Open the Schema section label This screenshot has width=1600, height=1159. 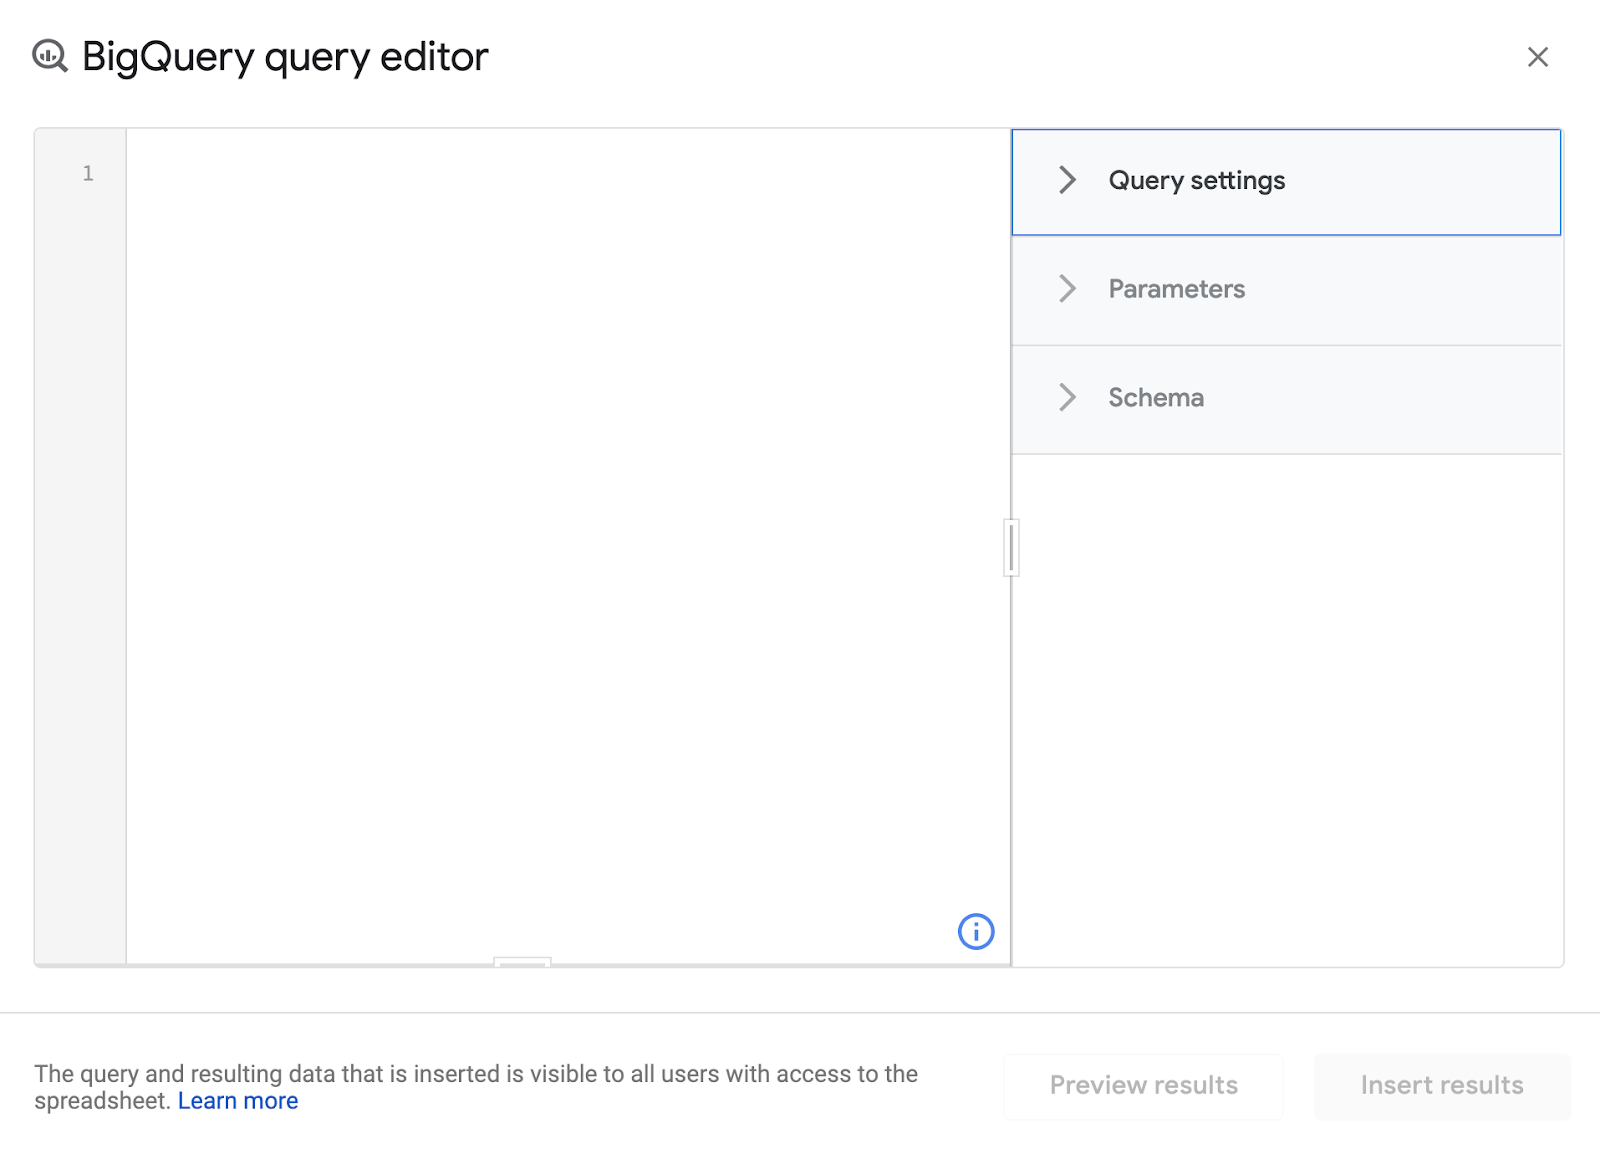point(1156,397)
